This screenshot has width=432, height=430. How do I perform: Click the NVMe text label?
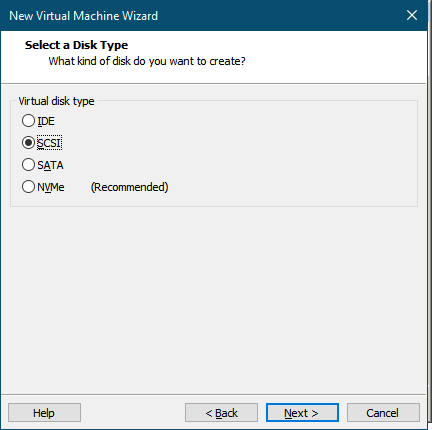coord(51,187)
